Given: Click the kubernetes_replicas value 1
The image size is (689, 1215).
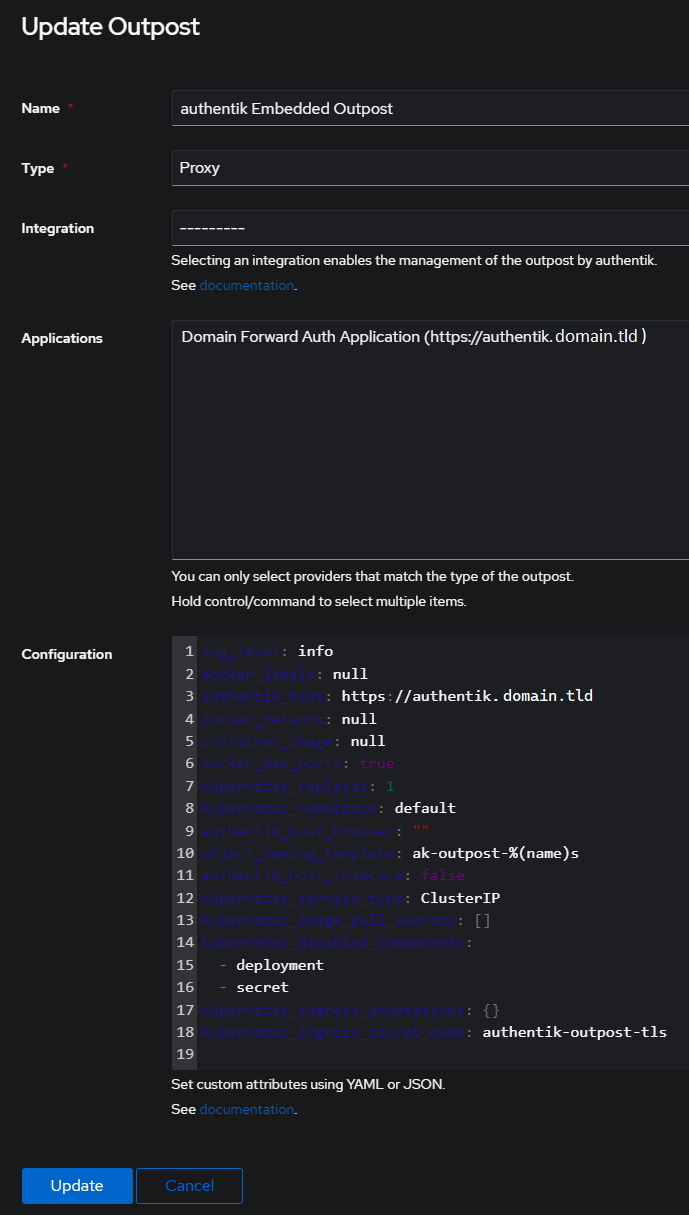Looking at the screenshot, I should point(390,786).
